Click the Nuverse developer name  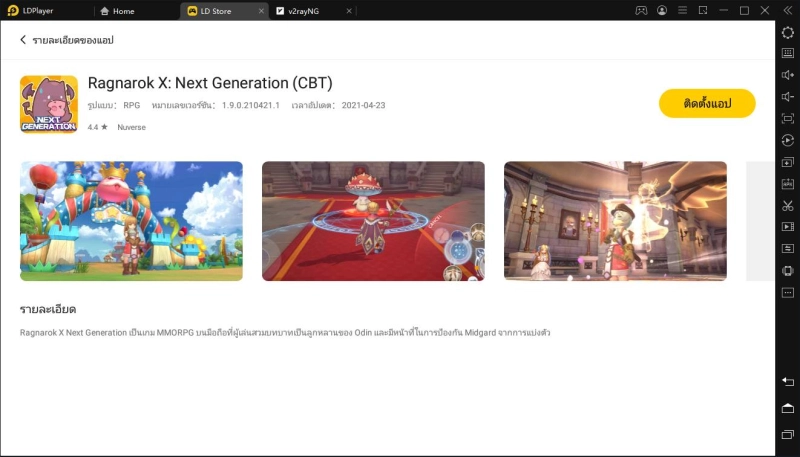pyautogui.click(x=132, y=128)
